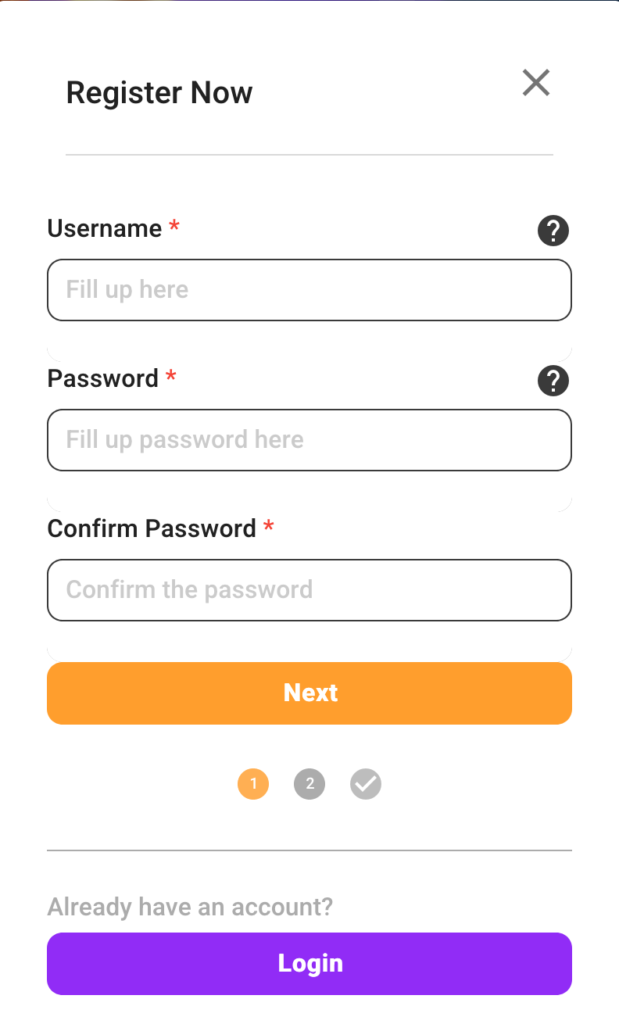Click the orange highlighted step one marker
This screenshot has width=619, height=1024.
(x=253, y=784)
